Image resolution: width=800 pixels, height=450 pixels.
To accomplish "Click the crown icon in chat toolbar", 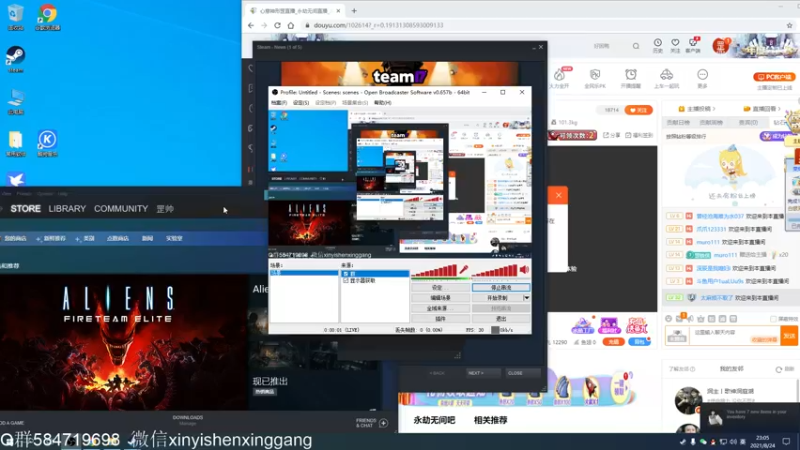I will click(701, 318).
